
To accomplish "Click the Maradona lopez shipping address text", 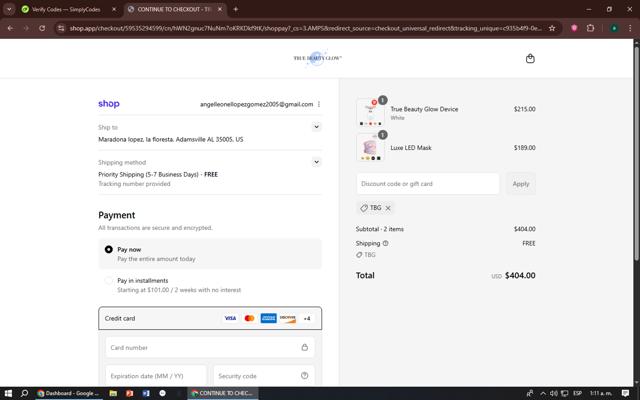I will [x=171, y=139].
